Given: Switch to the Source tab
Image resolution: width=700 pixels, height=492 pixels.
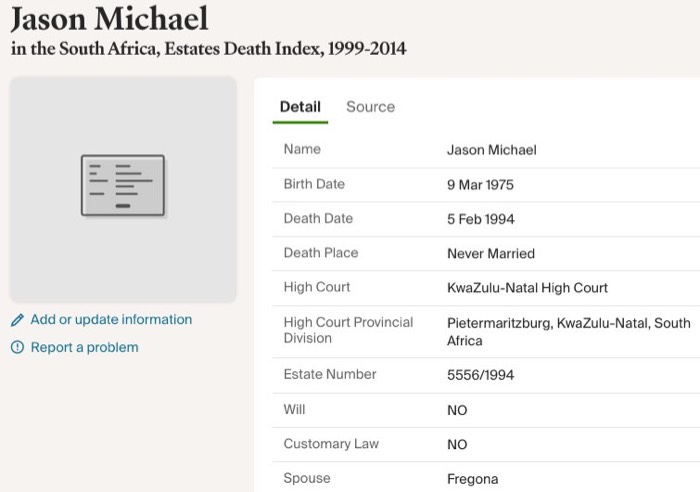Looking at the screenshot, I should point(370,107).
